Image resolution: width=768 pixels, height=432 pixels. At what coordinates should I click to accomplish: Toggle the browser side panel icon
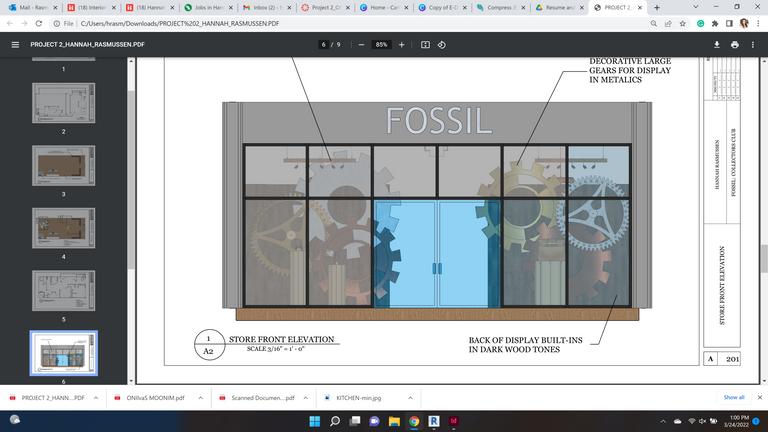(x=729, y=24)
